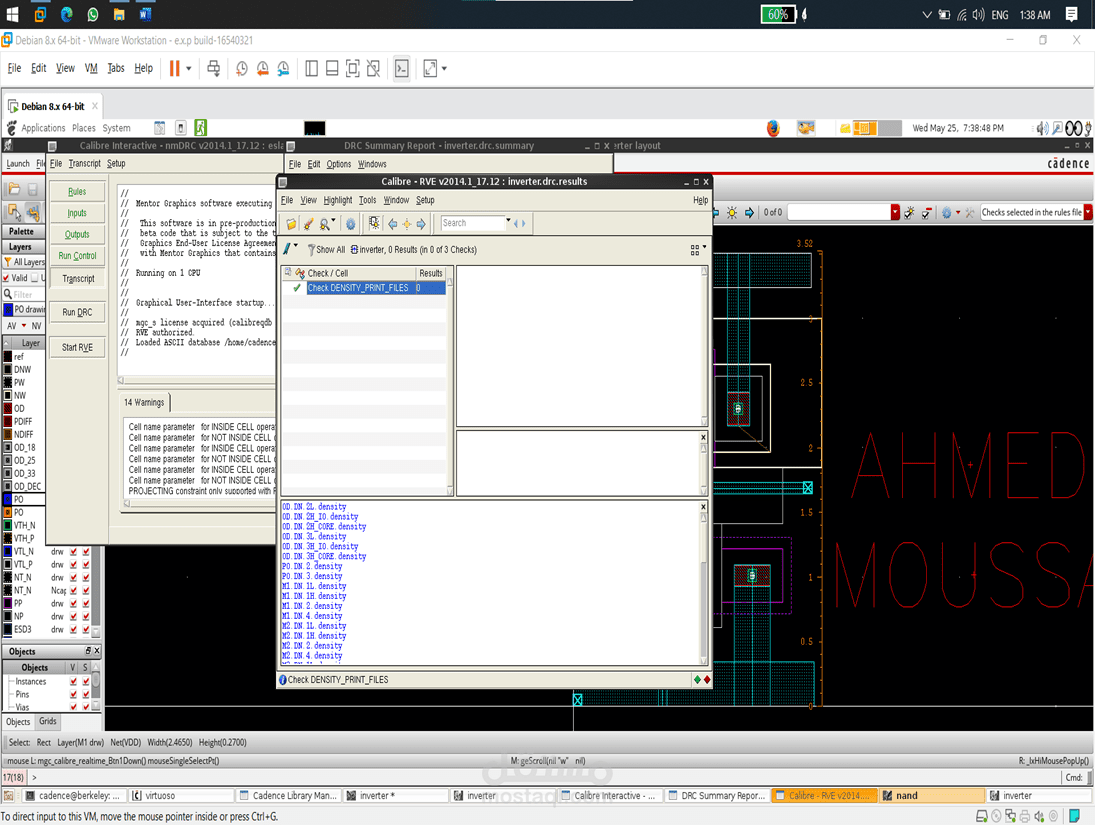Open VMware pause button dropdown arrow
Screen dimensions: 1095x825
tap(189, 68)
